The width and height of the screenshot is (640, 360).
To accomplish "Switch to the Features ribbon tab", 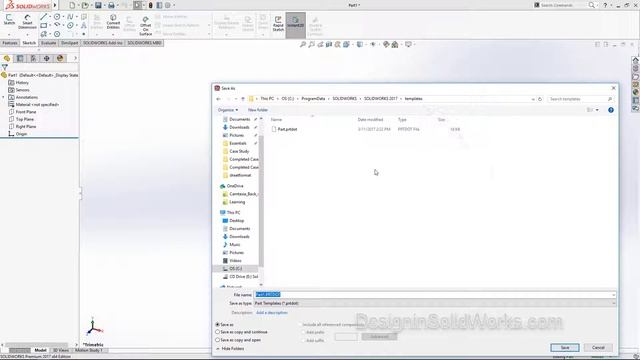I will [10, 43].
